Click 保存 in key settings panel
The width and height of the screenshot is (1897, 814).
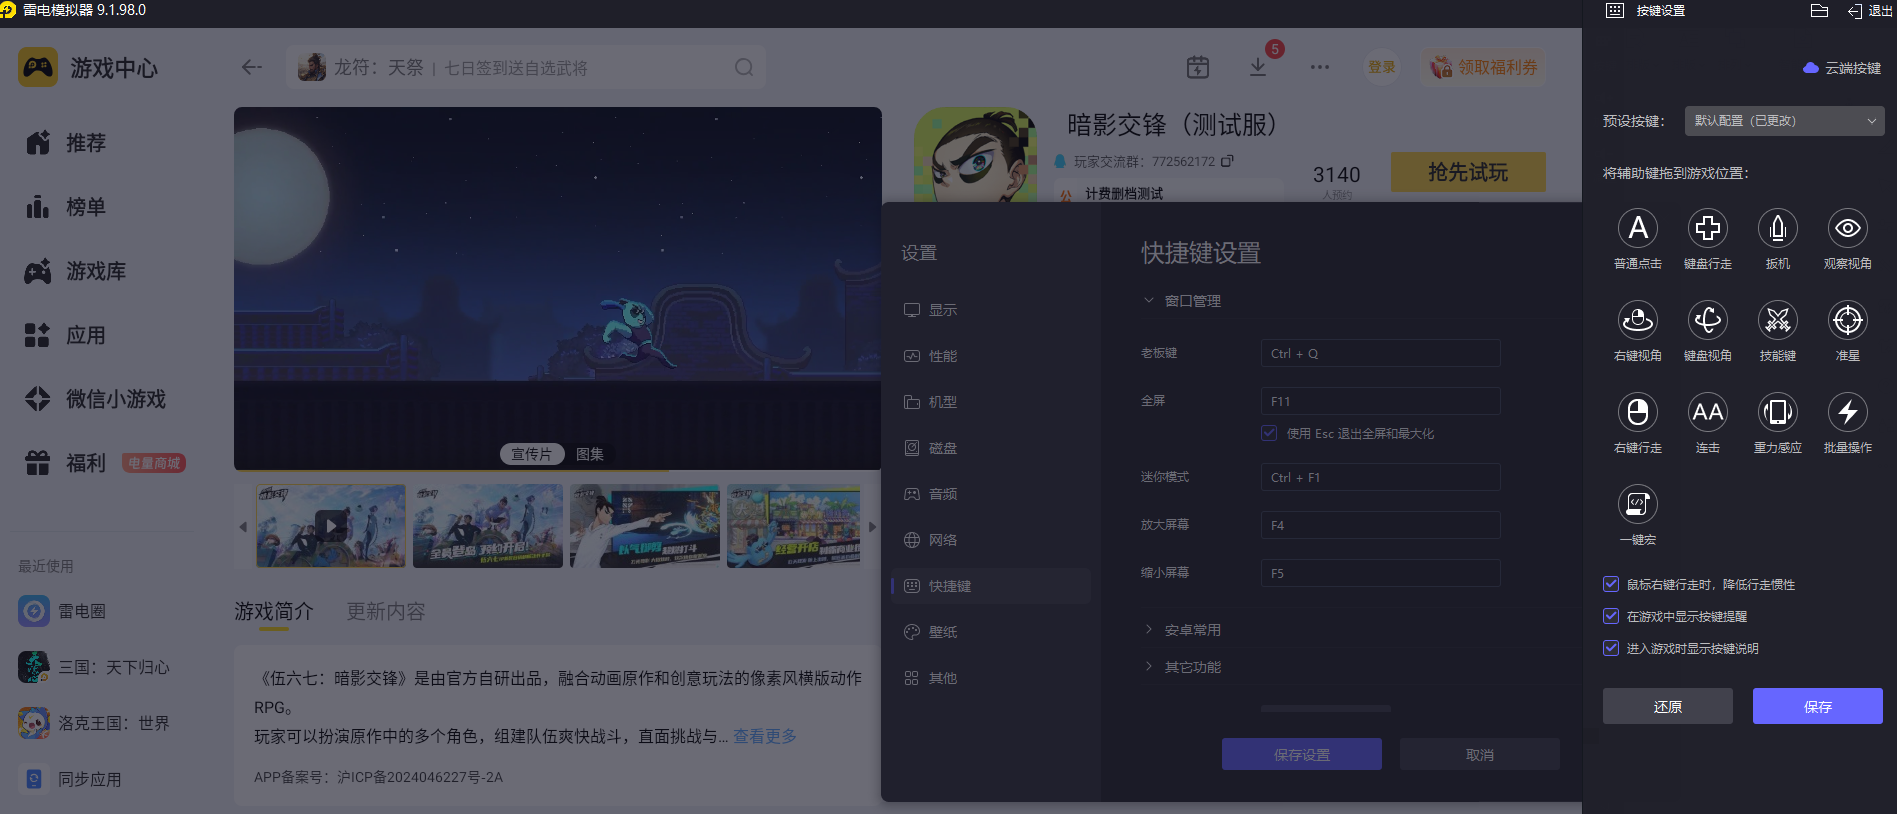click(1818, 707)
